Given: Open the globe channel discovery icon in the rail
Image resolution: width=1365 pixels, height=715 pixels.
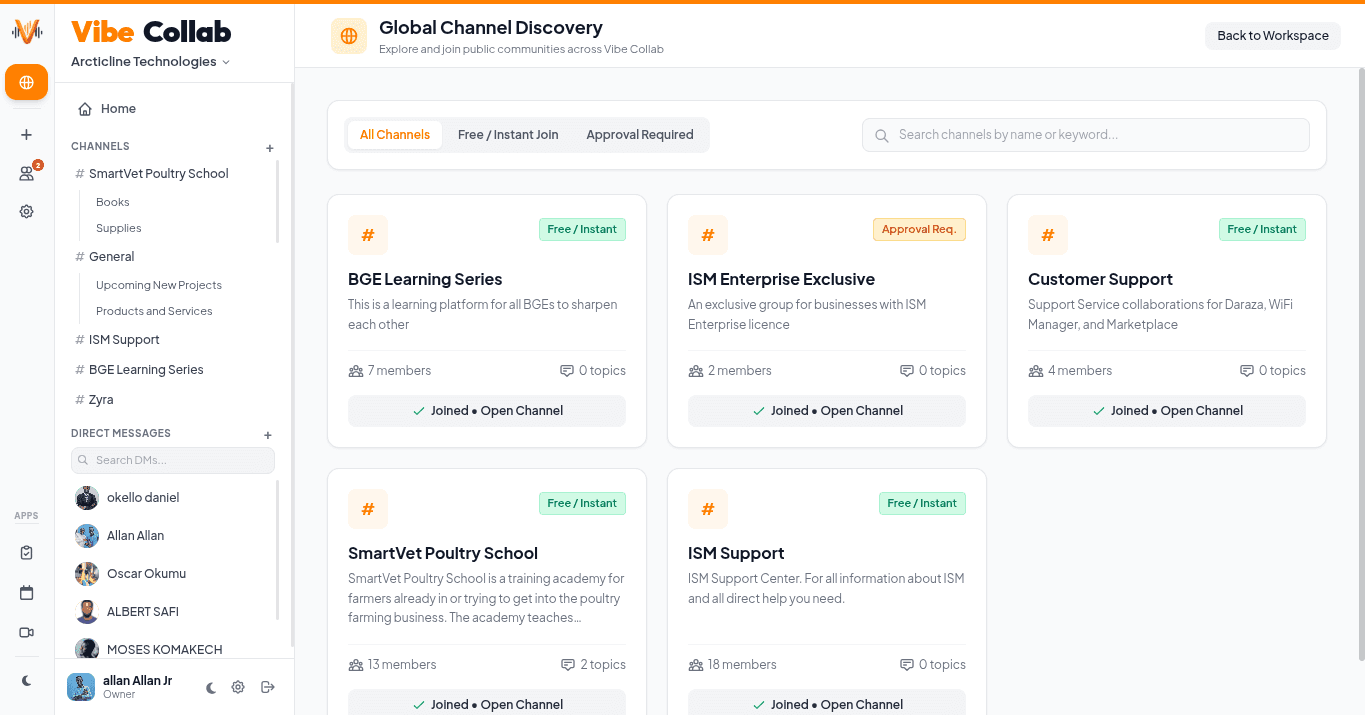Looking at the screenshot, I should tap(26, 82).
